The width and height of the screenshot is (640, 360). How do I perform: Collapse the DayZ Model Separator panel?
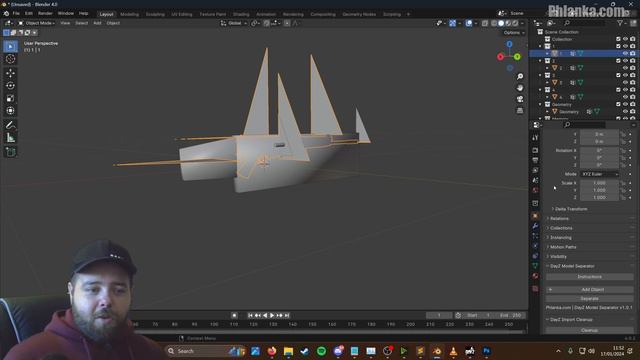pyautogui.click(x=571, y=266)
